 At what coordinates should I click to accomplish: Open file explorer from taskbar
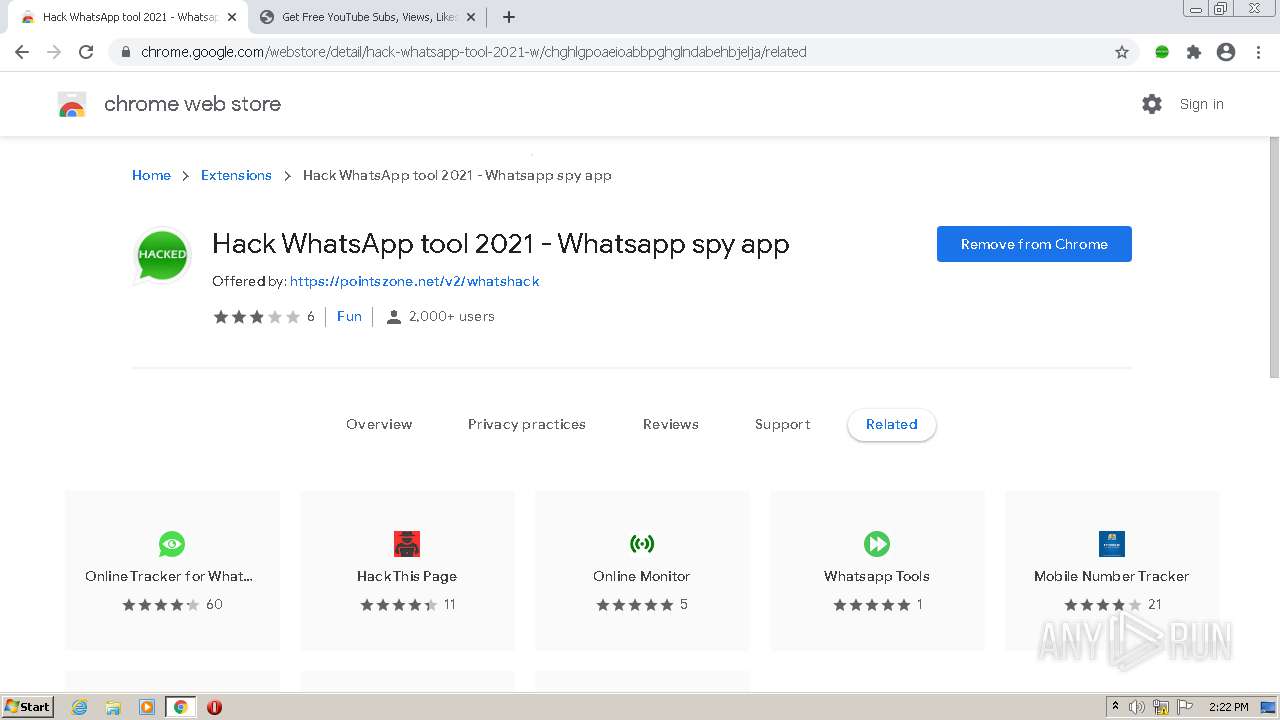[x=113, y=707]
